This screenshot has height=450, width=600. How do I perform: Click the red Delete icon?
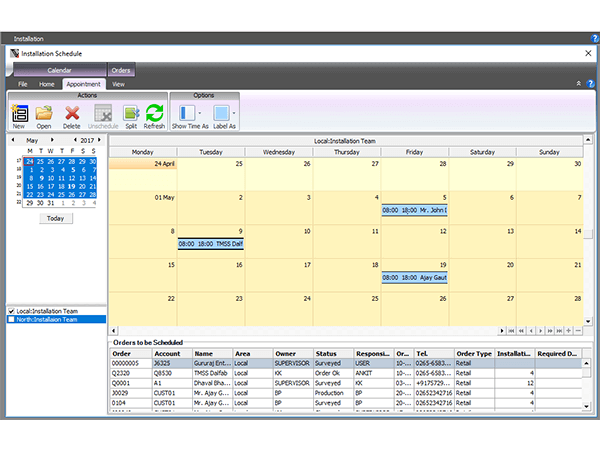(72, 115)
